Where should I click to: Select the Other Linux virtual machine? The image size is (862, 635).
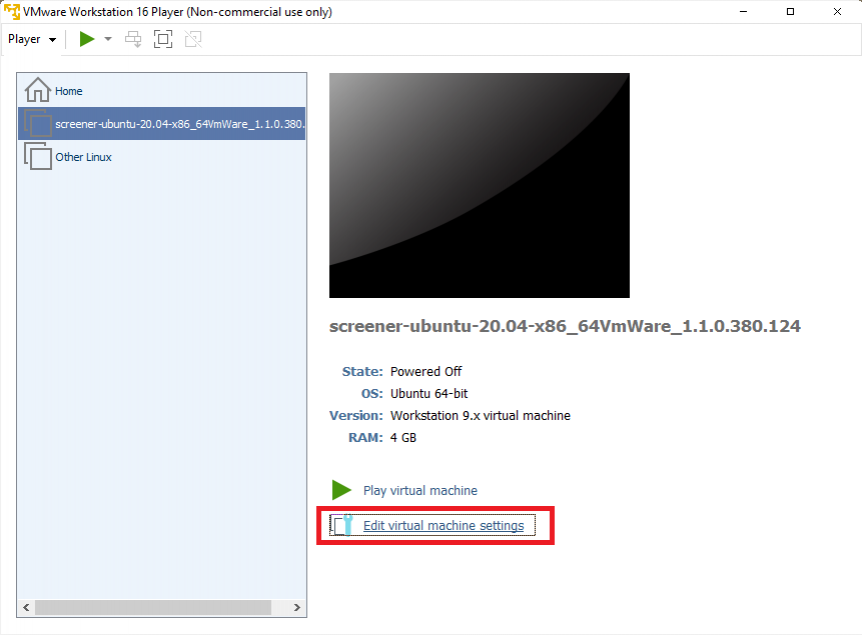pyautogui.click(x=83, y=157)
